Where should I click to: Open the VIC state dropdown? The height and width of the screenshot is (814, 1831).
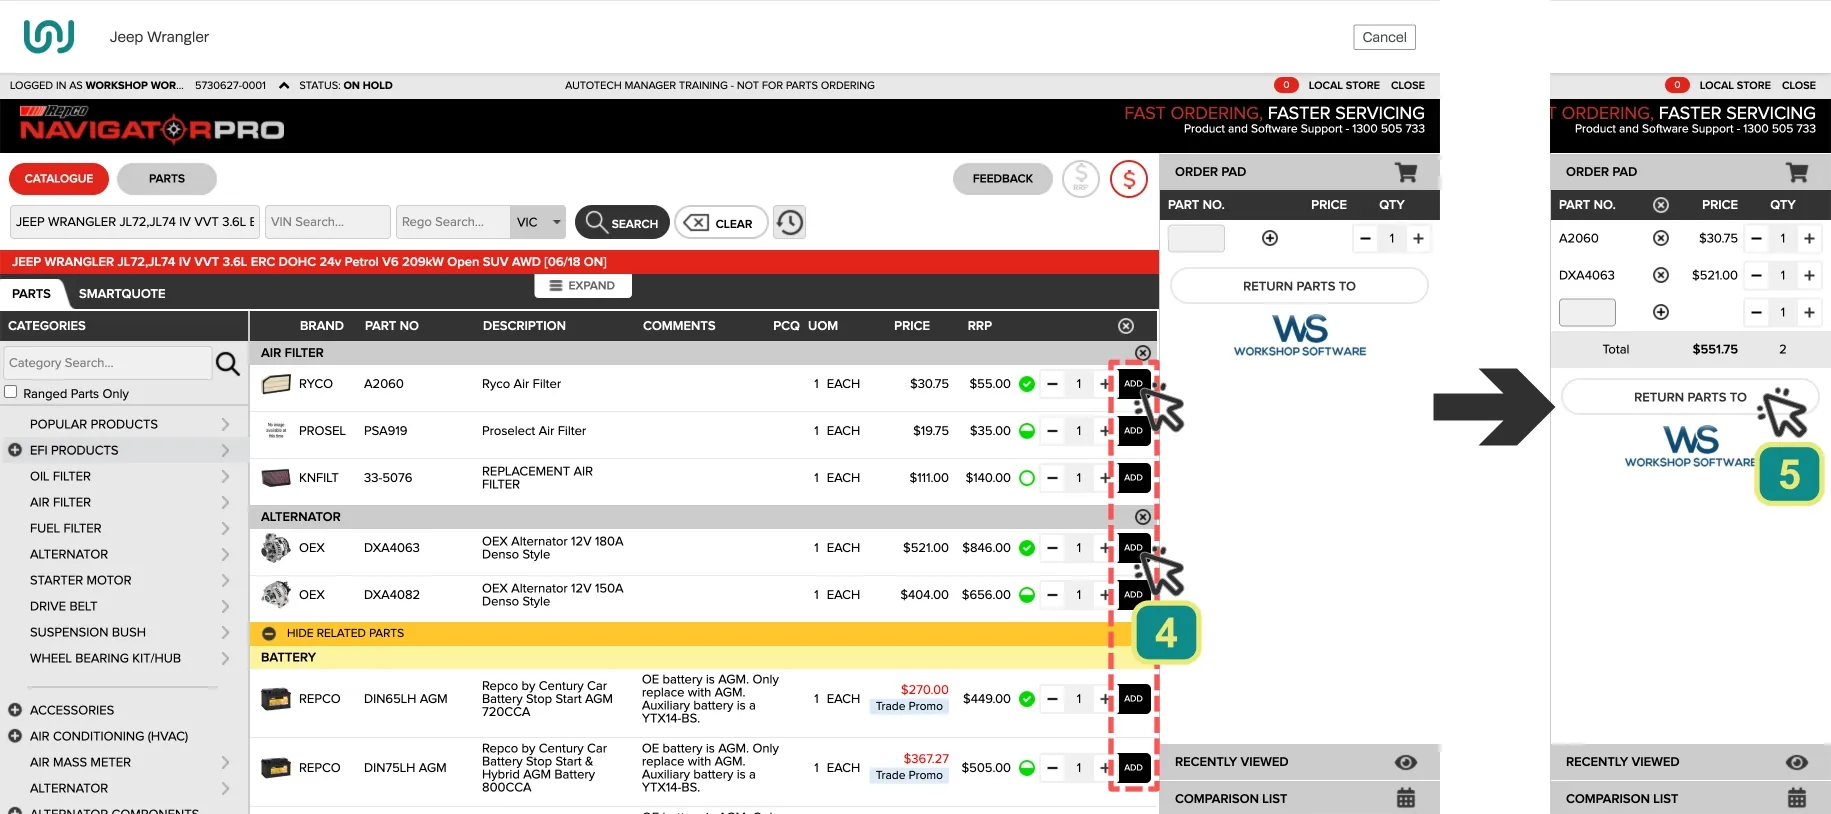click(539, 222)
